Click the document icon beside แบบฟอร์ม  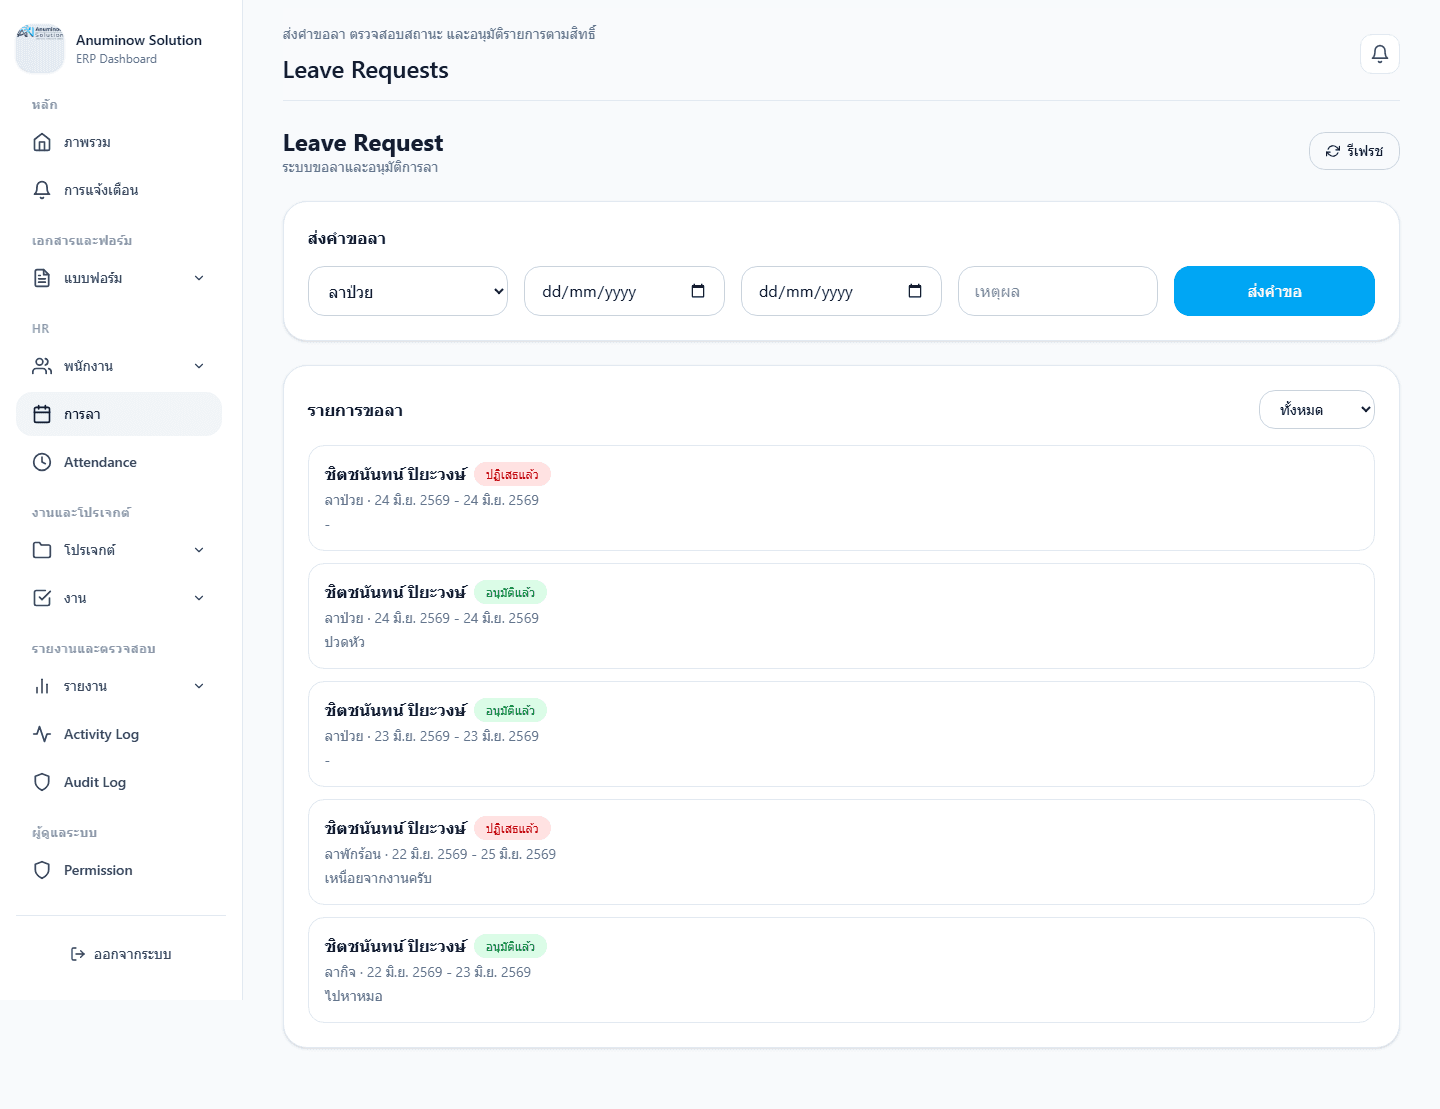click(42, 278)
